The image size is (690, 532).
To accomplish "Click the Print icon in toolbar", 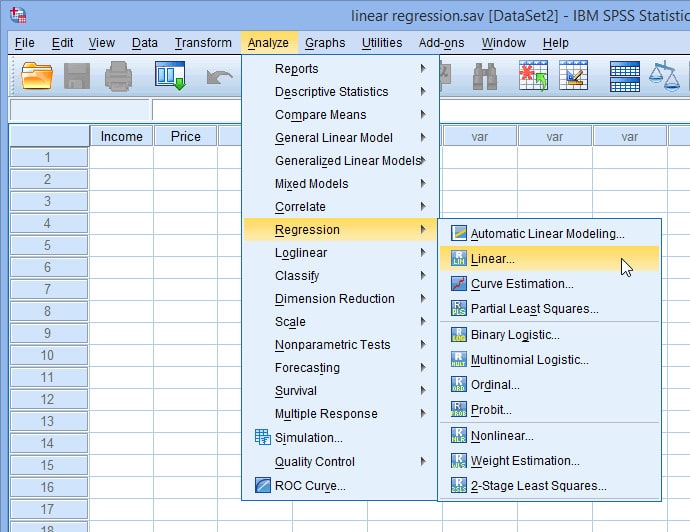I will pyautogui.click(x=119, y=75).
